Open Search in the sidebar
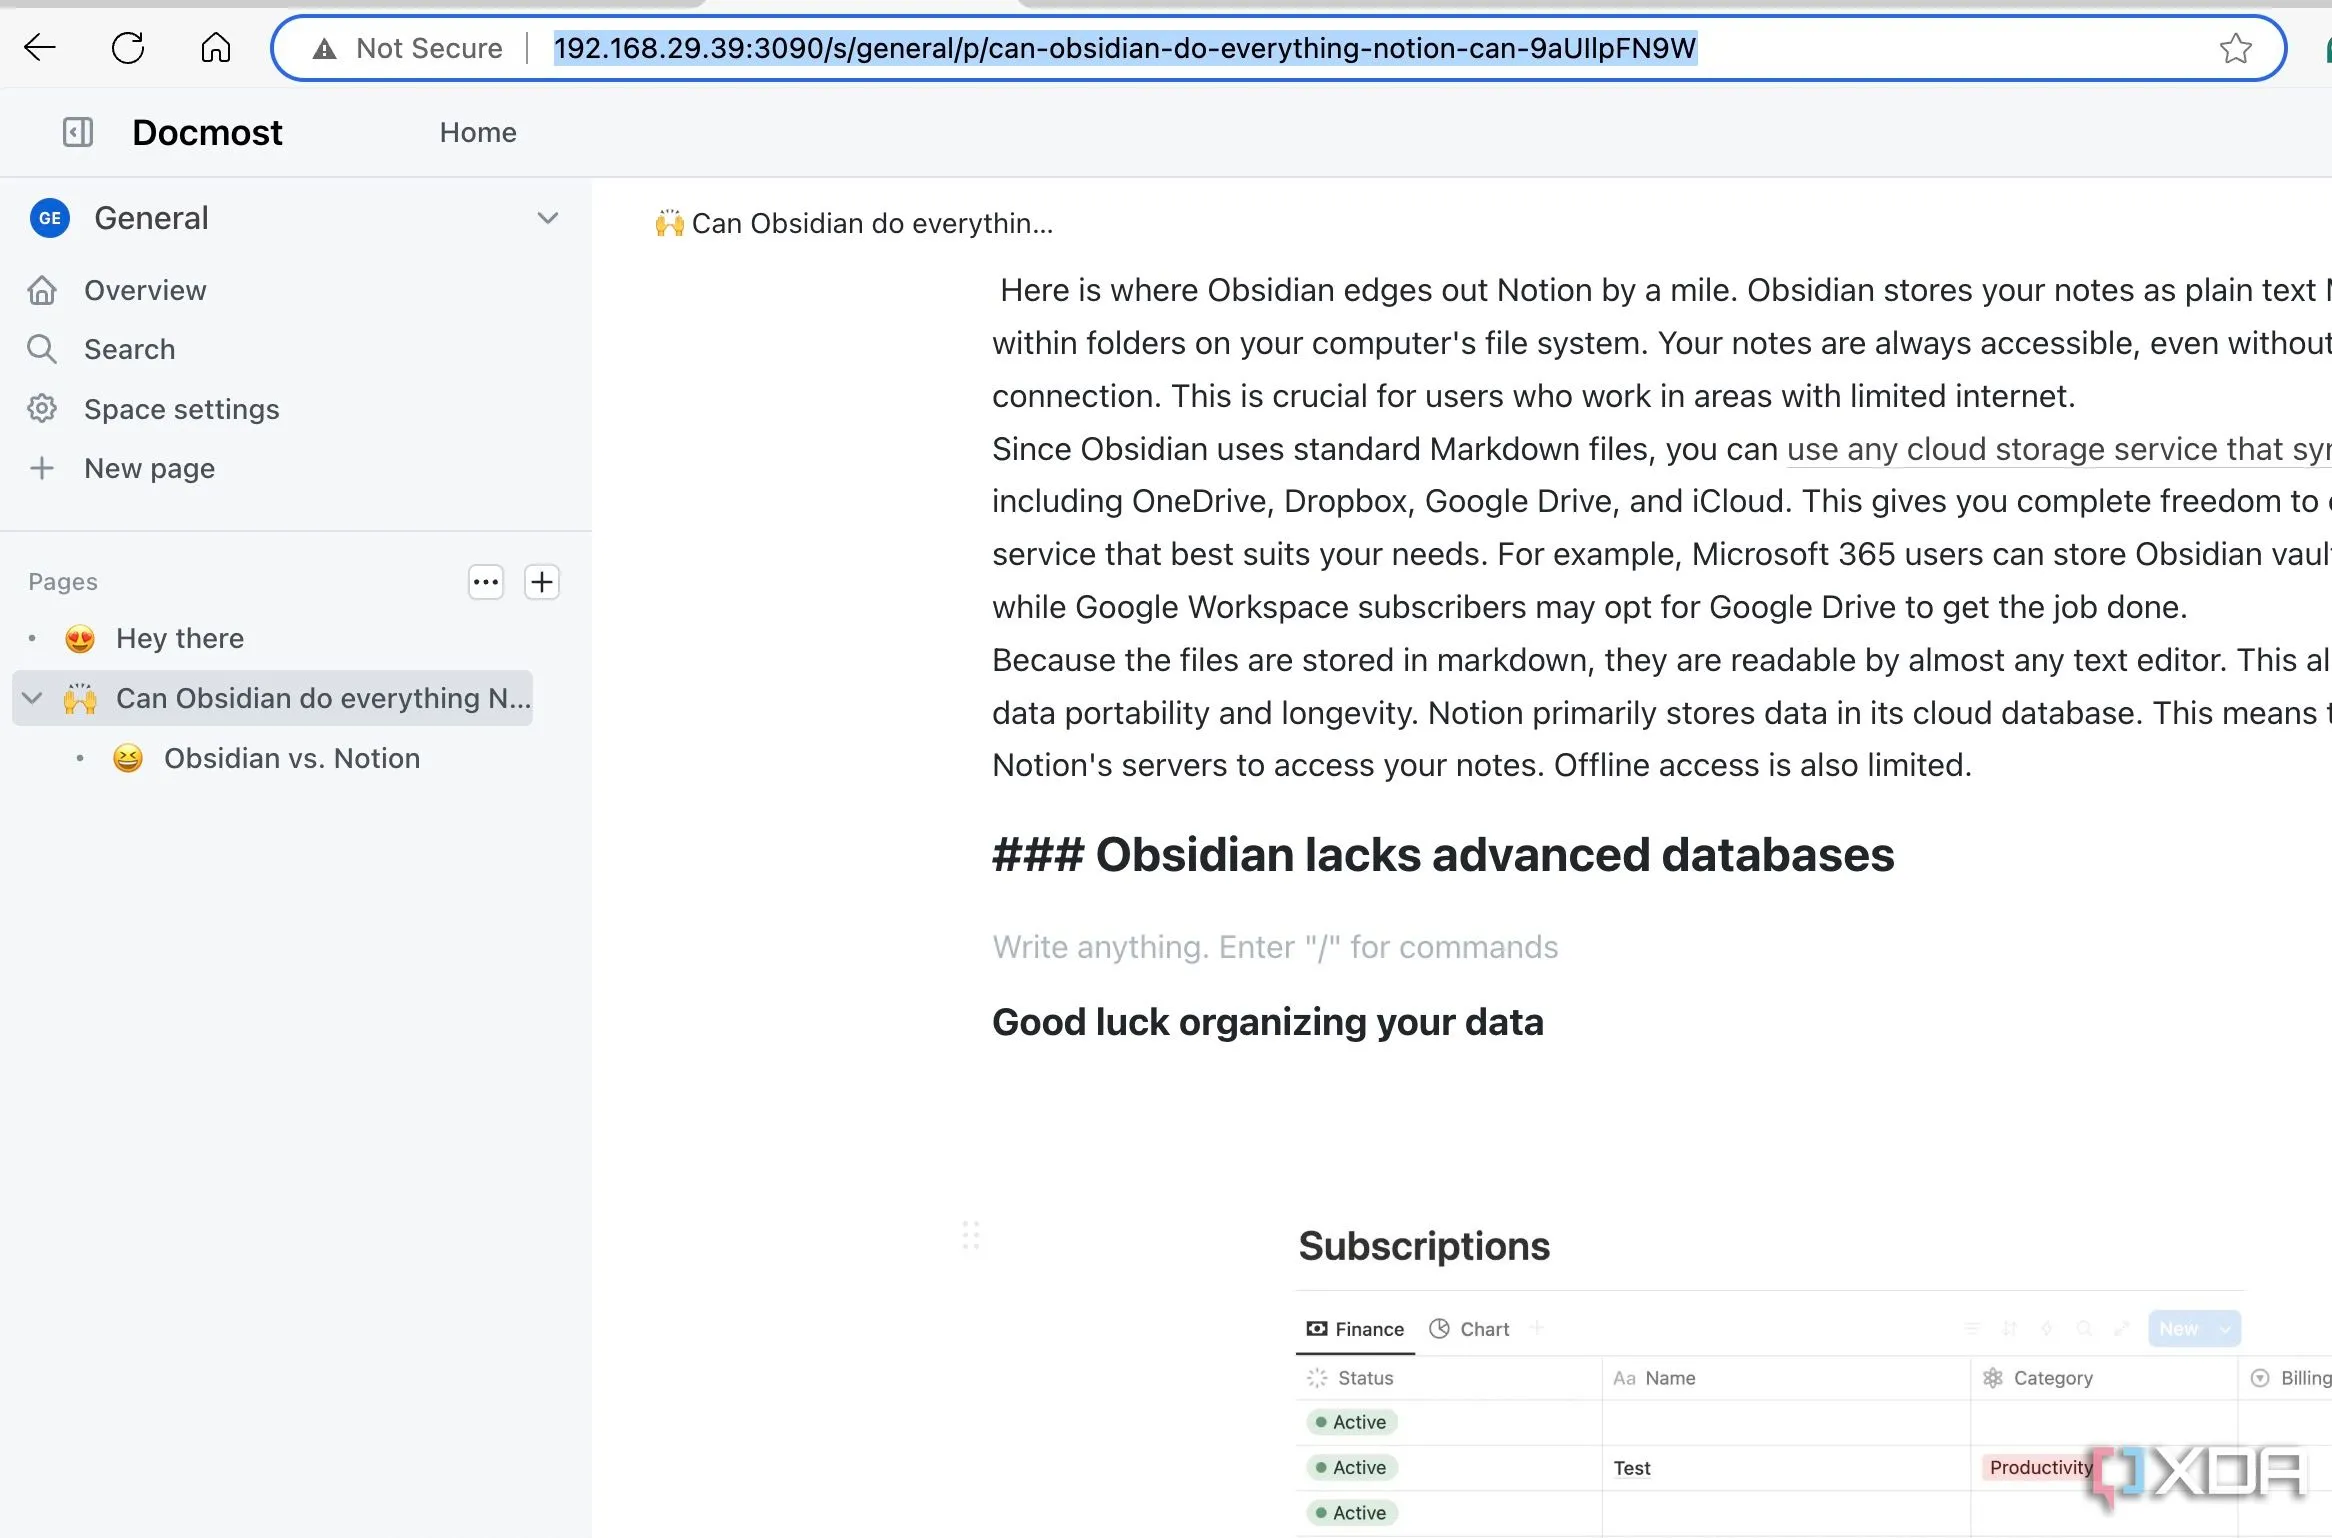This screenshot has height=1538, width=2332. [130, 349]
